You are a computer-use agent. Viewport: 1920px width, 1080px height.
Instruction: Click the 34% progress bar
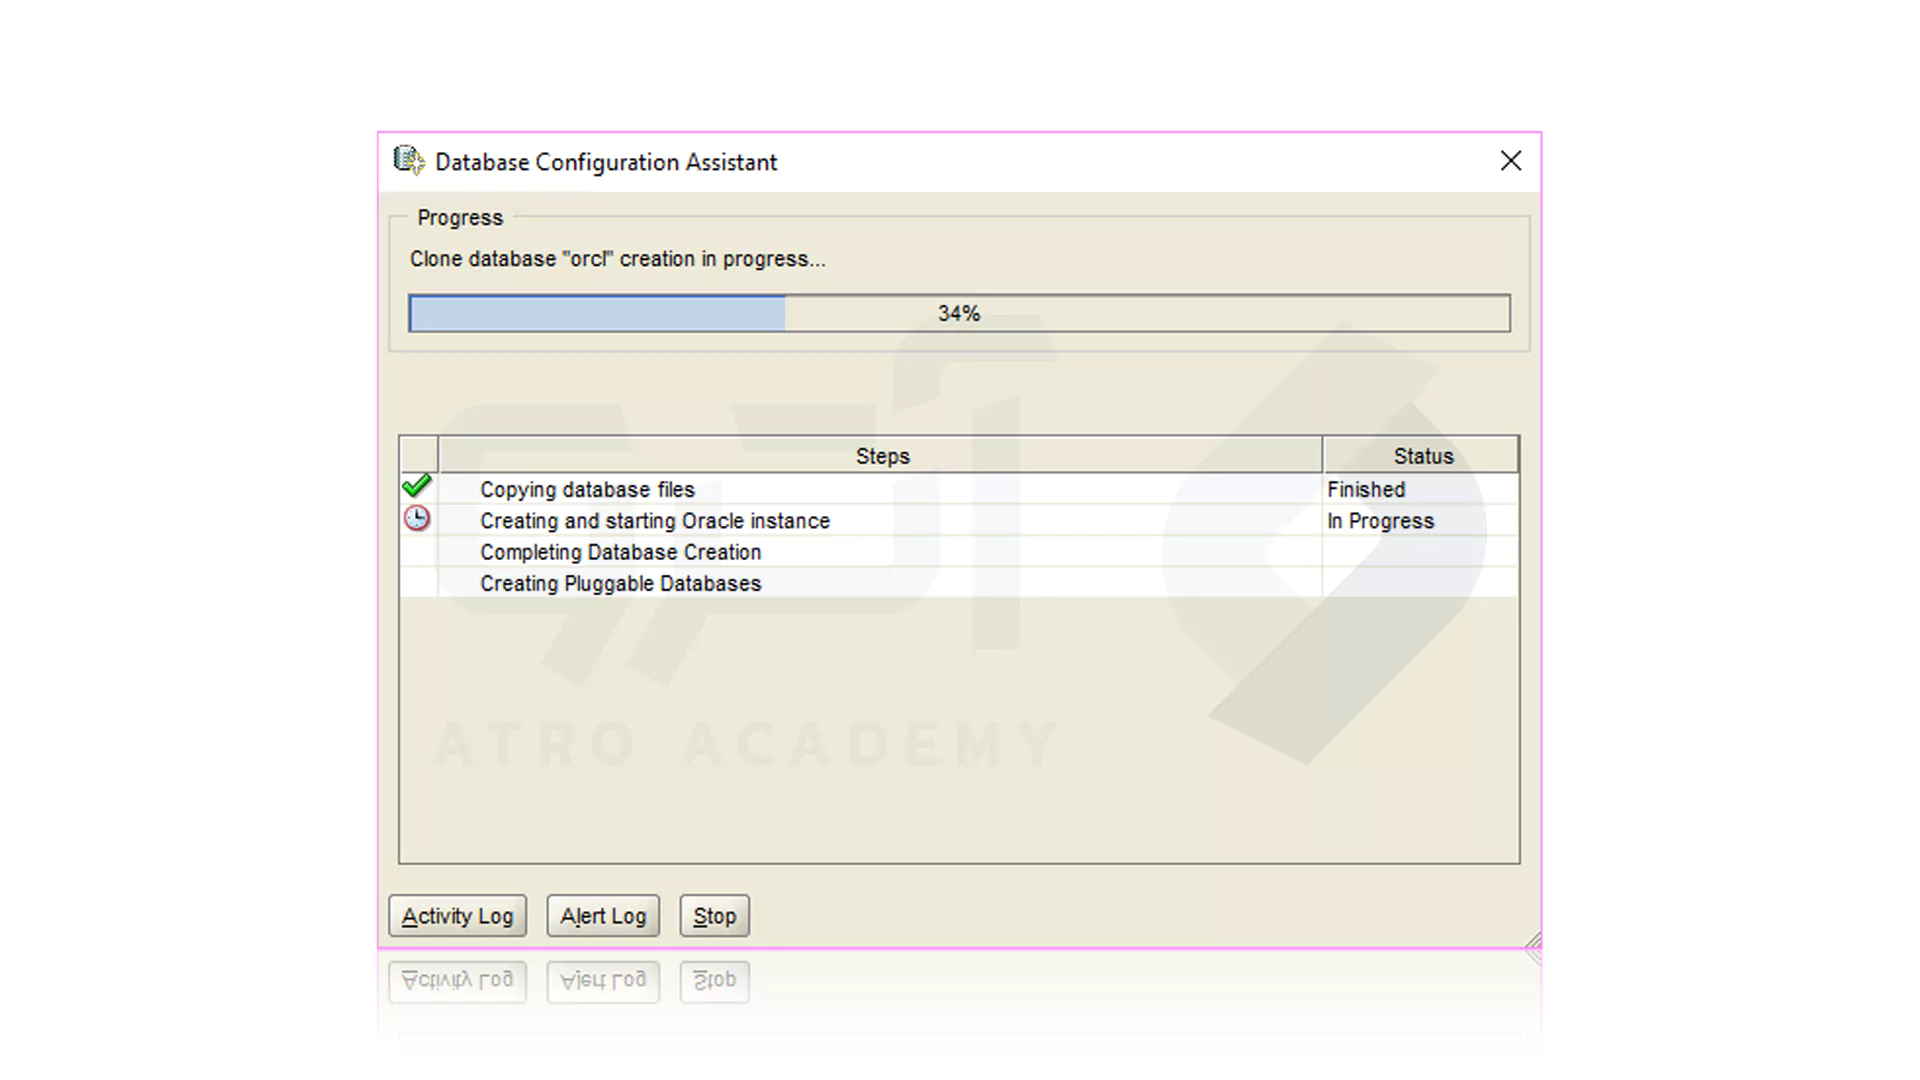(x=958, y=314)
